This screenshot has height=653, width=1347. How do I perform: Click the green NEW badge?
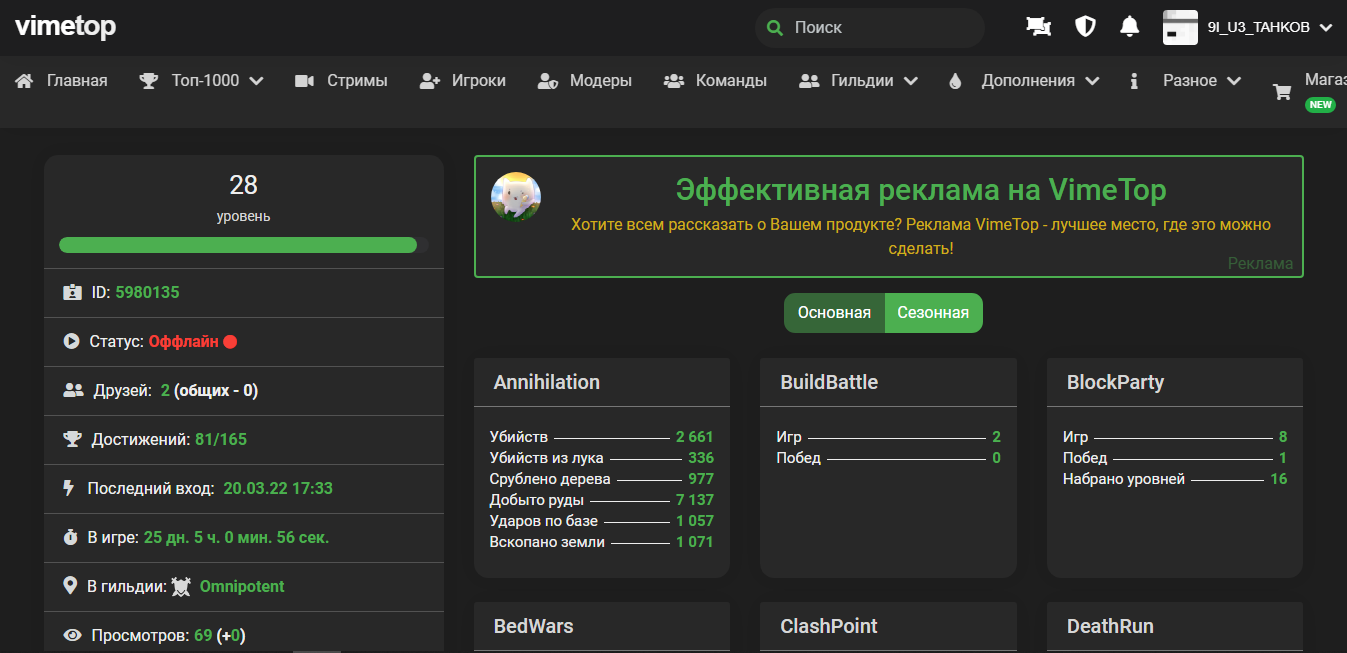[1320, 104]
